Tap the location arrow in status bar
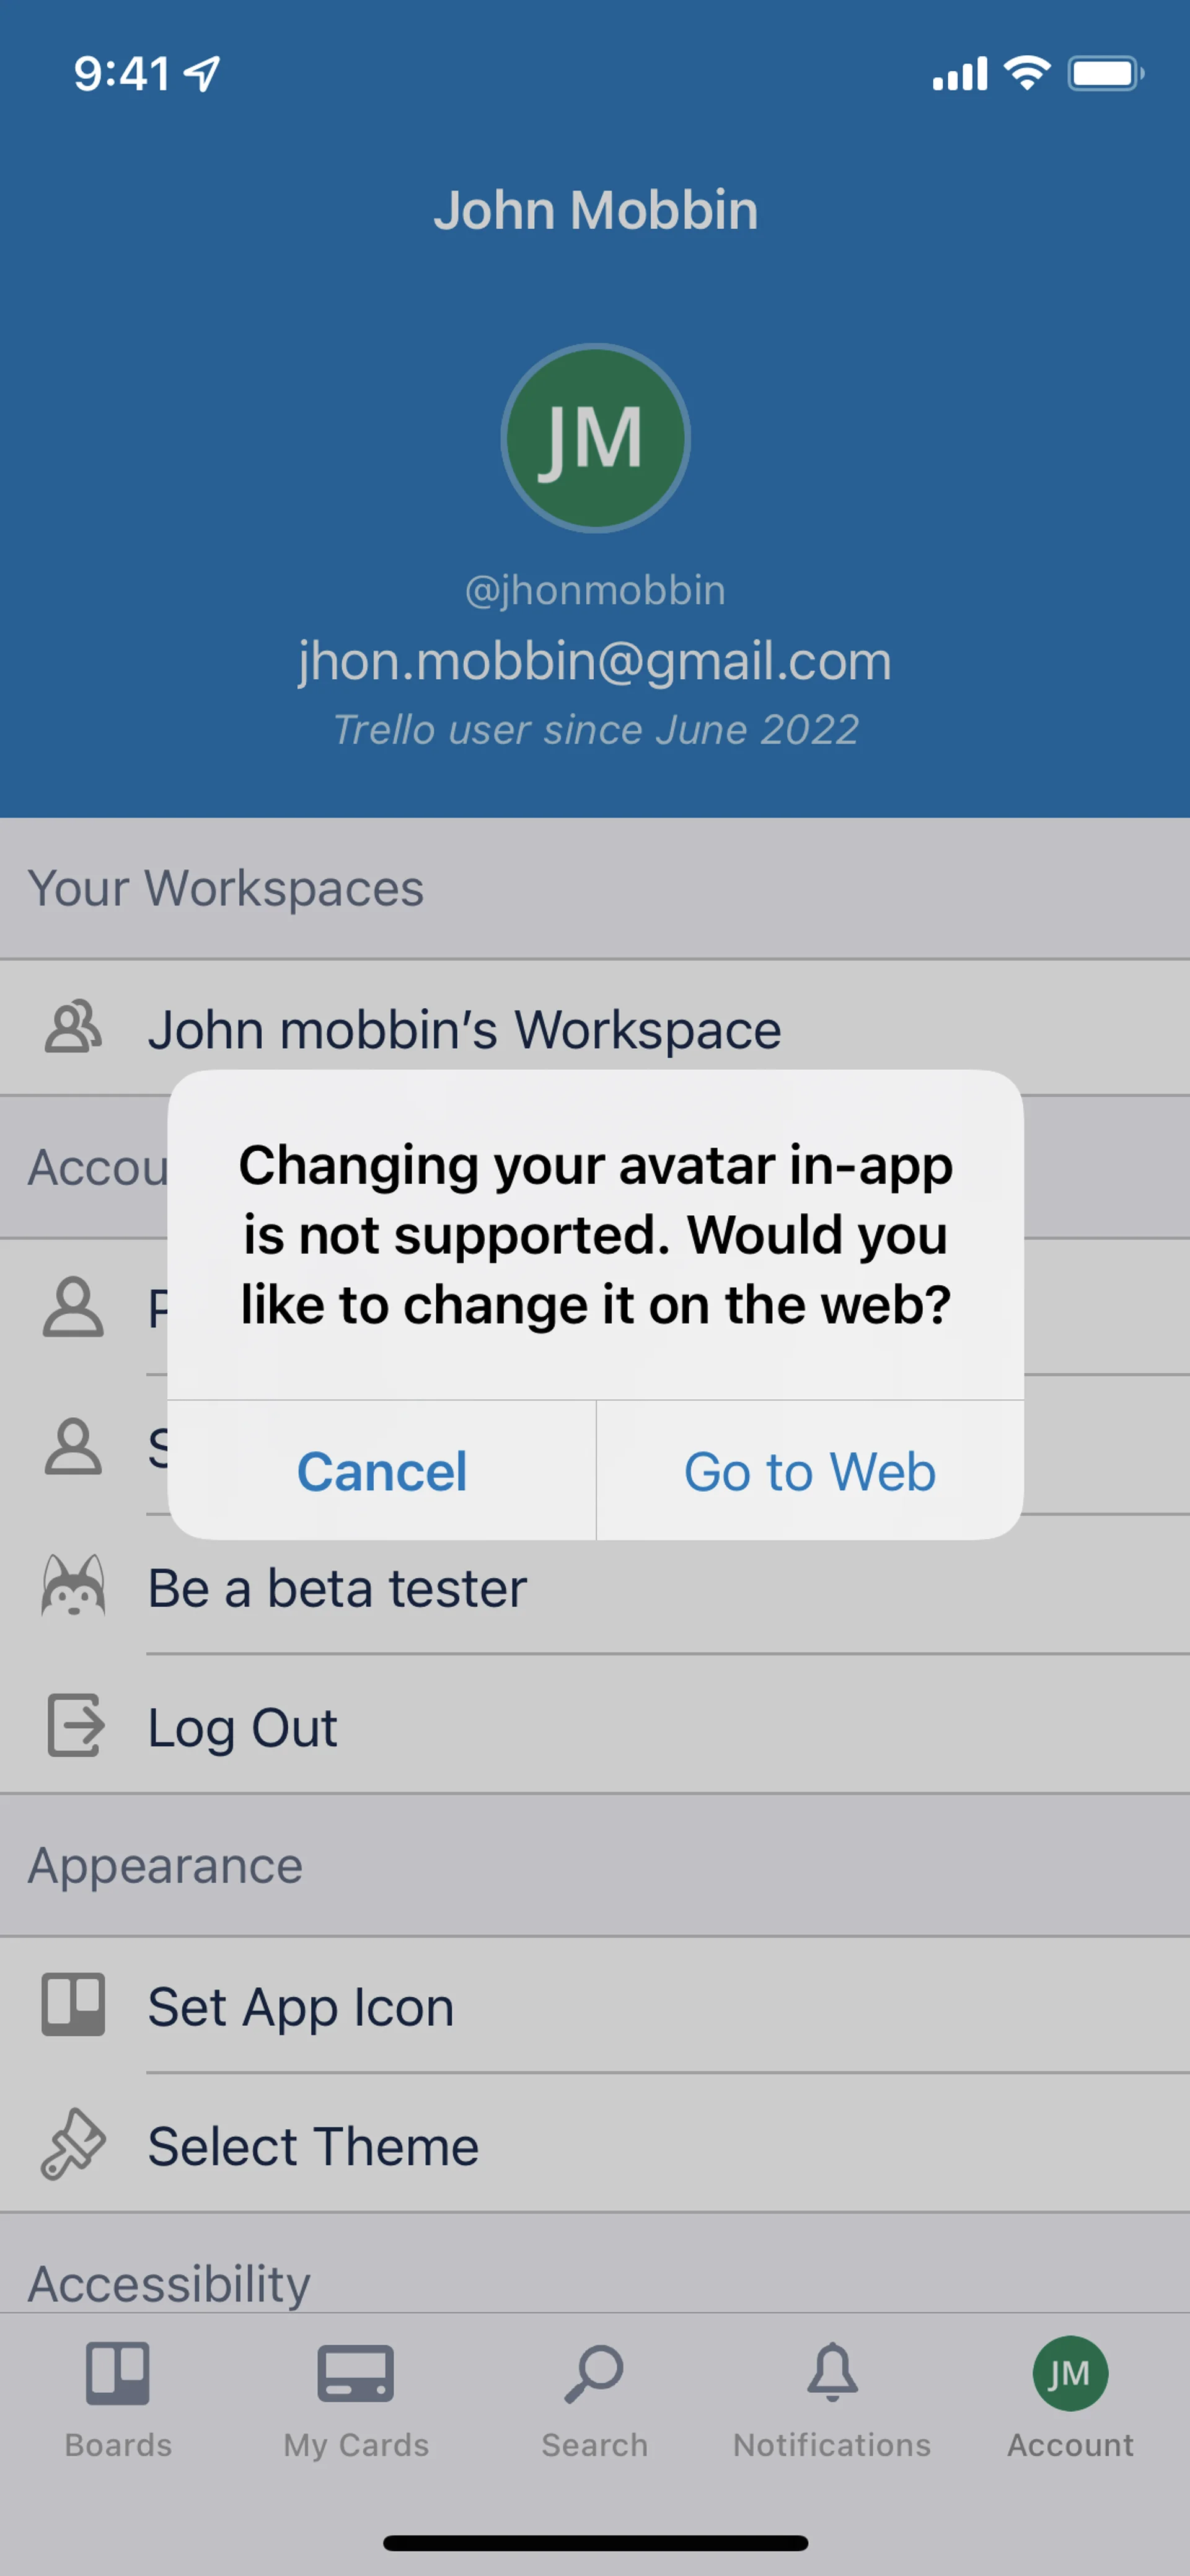Image resolution: width=1190 pixels, height=2576 pixels. pos(203,73)
